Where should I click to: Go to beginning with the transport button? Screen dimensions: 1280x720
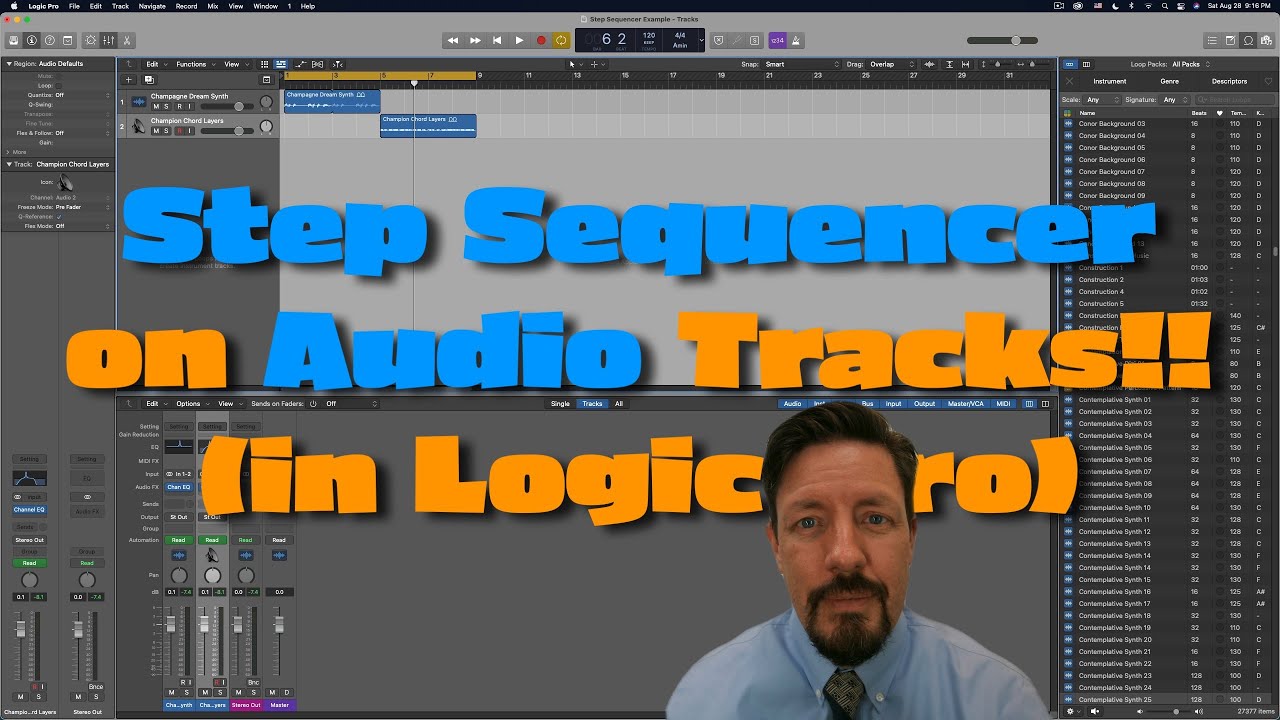coord(497,41)
